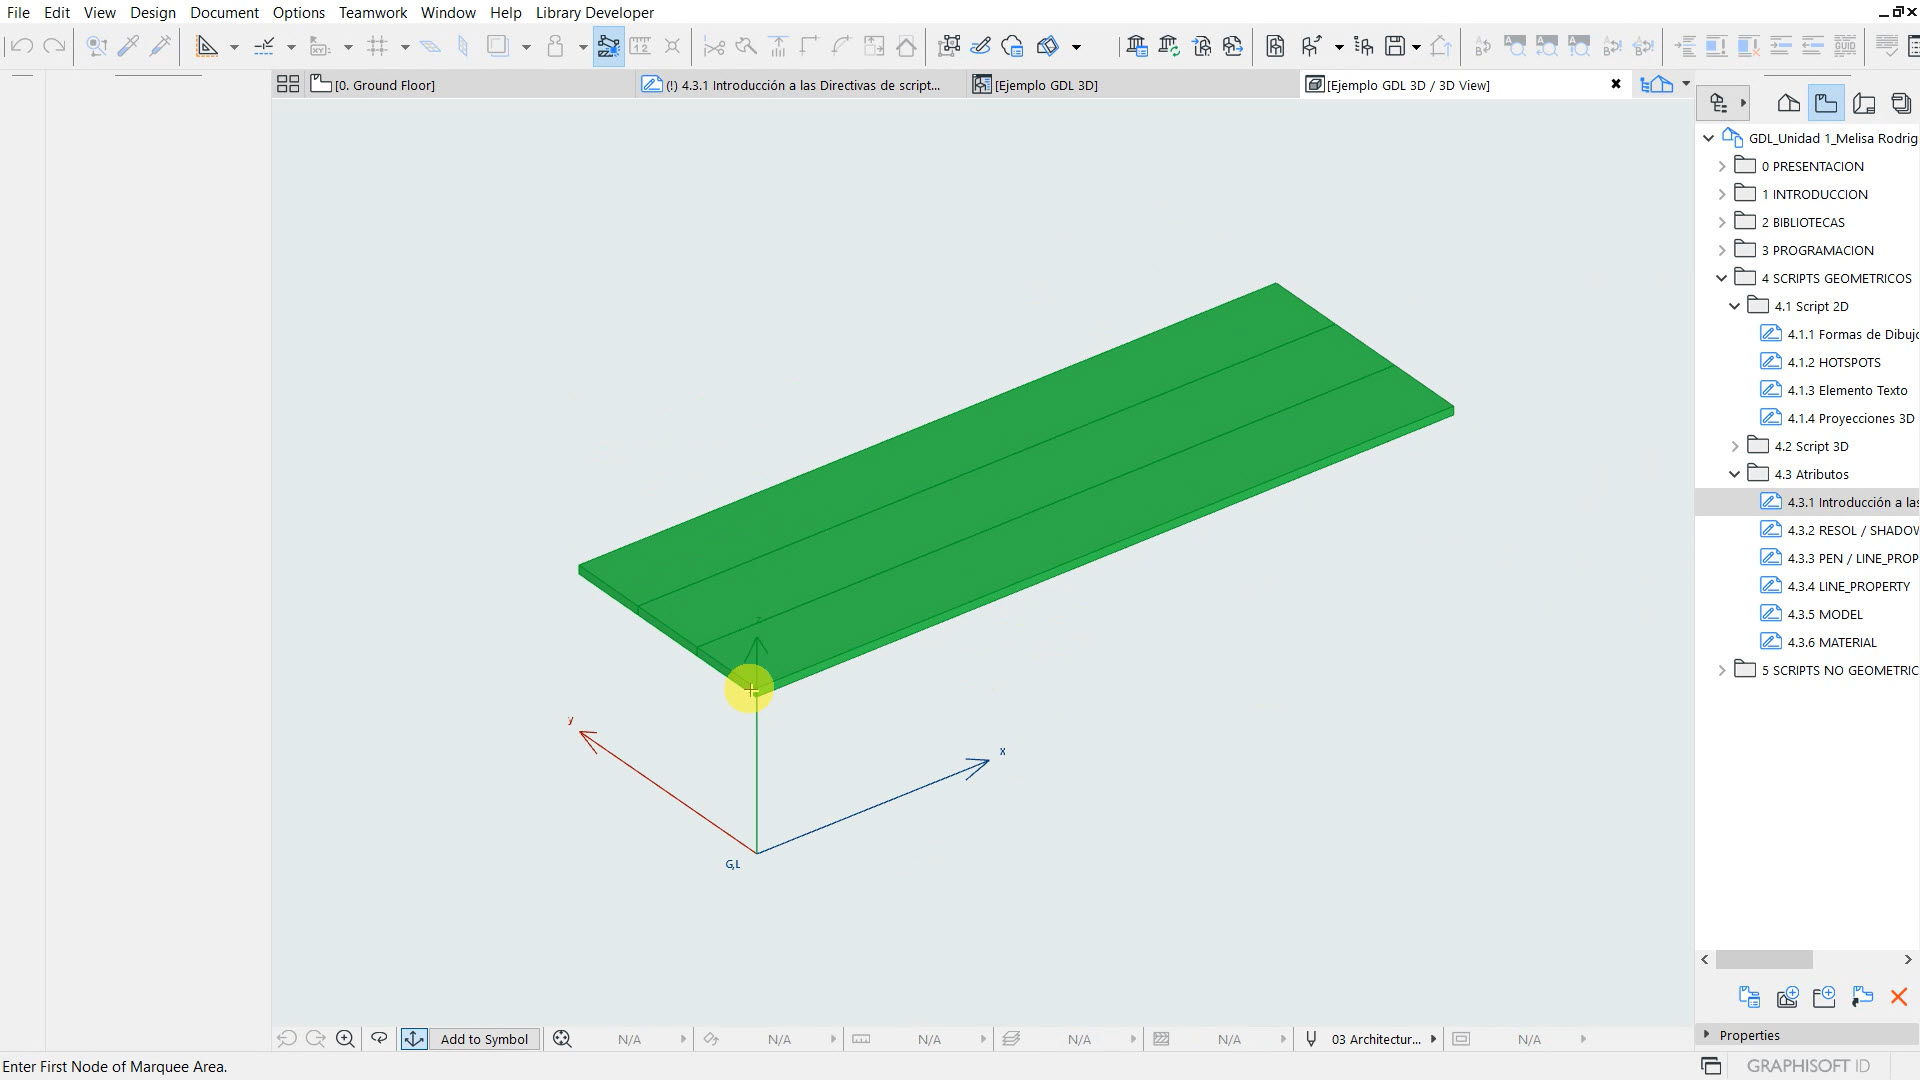
Task: Open the Library Manager icon
Action: point(1136,46)
